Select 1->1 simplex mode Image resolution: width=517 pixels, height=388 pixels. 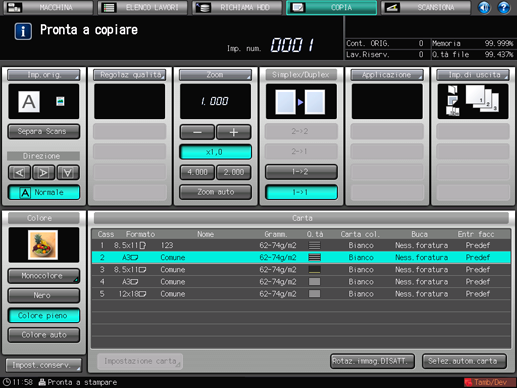[x=301, y=192]
